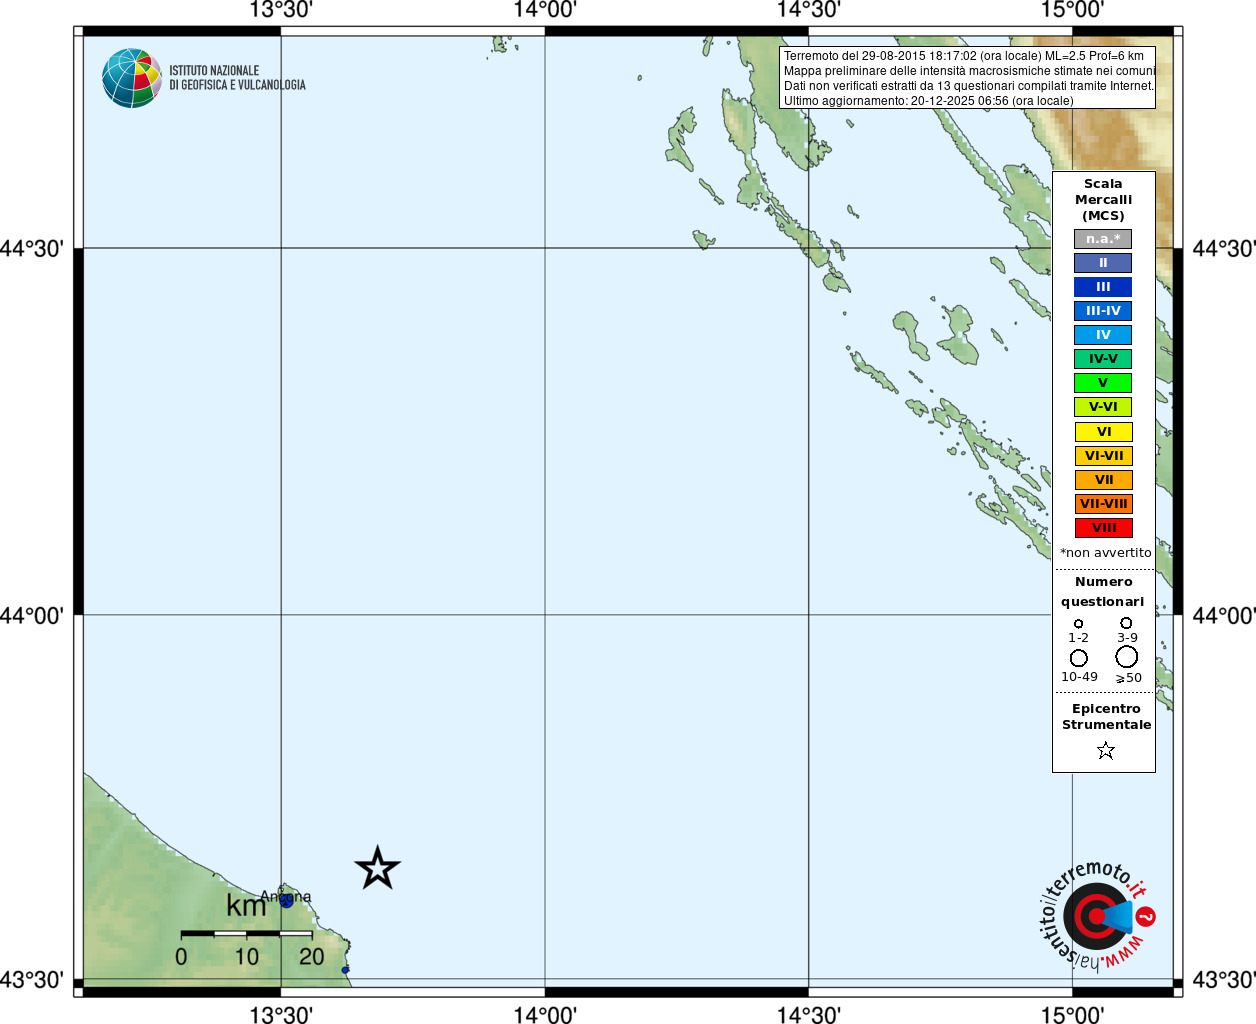Click the km scale bar
The image size is (1256, 1024).
point(246,933)
